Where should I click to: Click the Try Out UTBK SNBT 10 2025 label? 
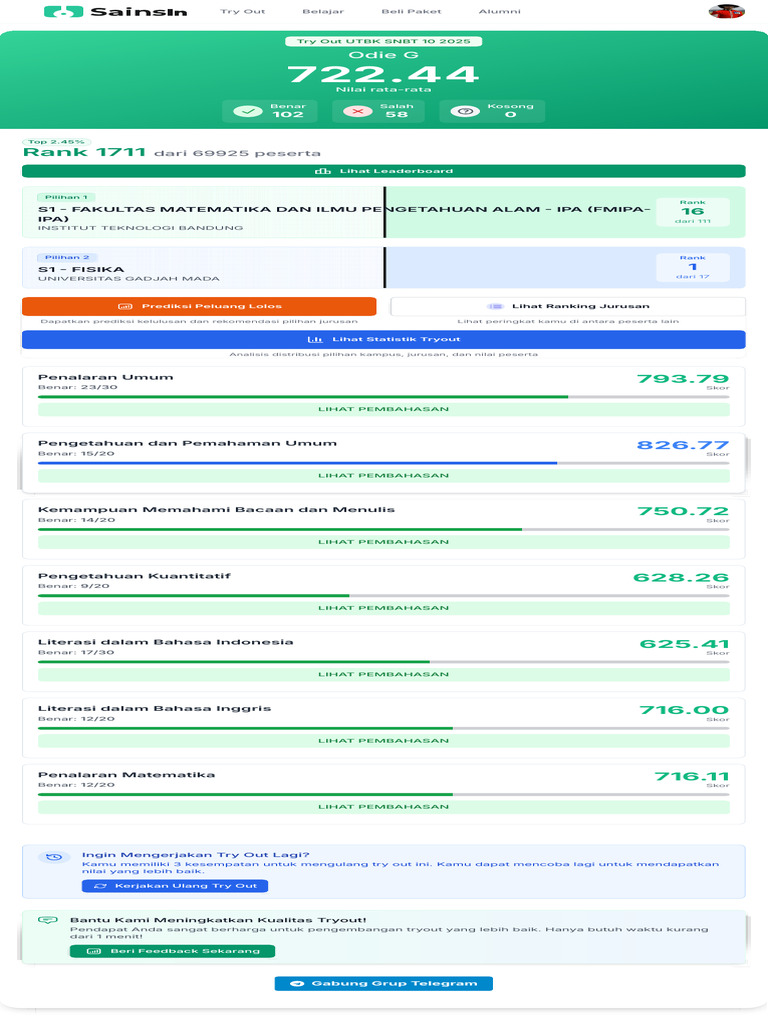(383, 41)
